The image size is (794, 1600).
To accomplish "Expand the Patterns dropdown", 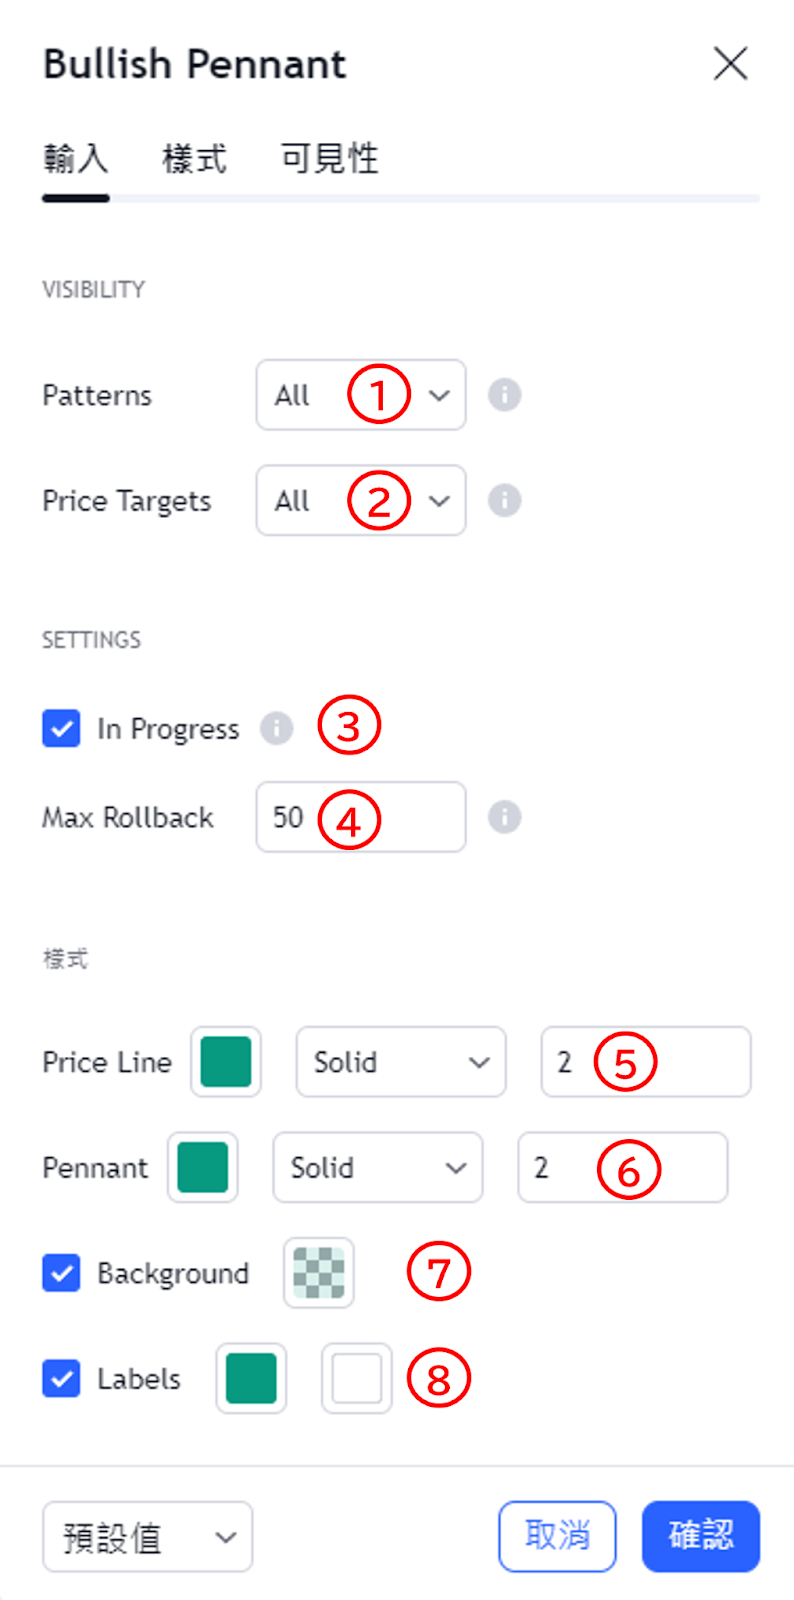I will point(361,395).
